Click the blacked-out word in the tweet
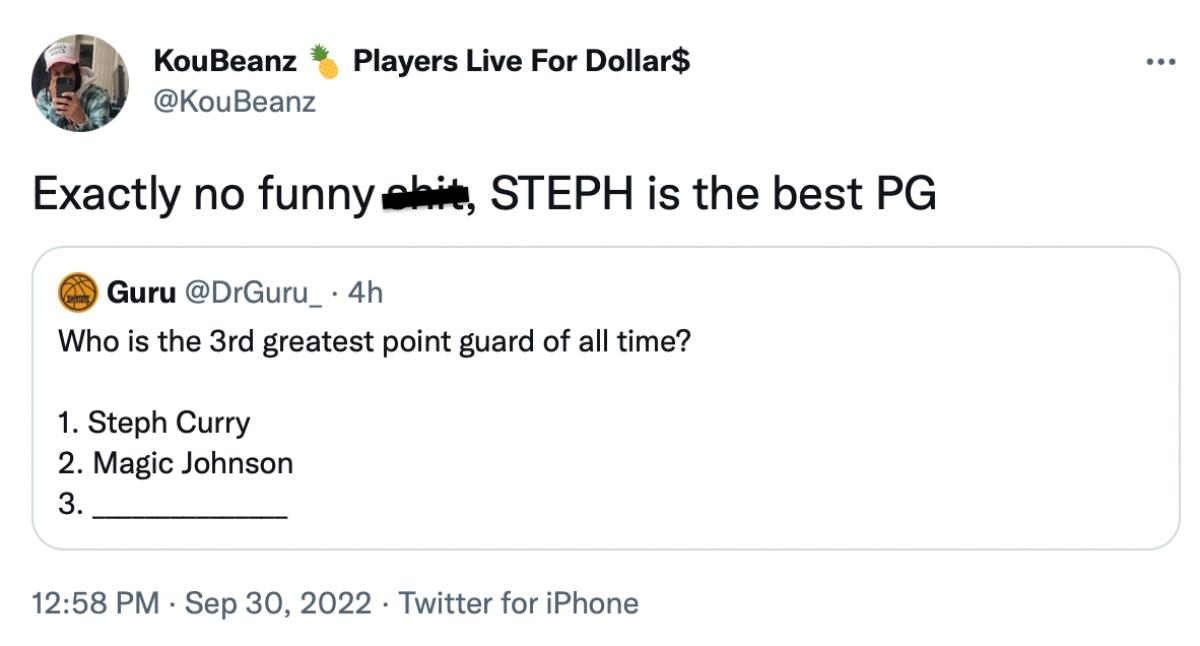Screen dimensions: 1200x646 coord(425,196)
